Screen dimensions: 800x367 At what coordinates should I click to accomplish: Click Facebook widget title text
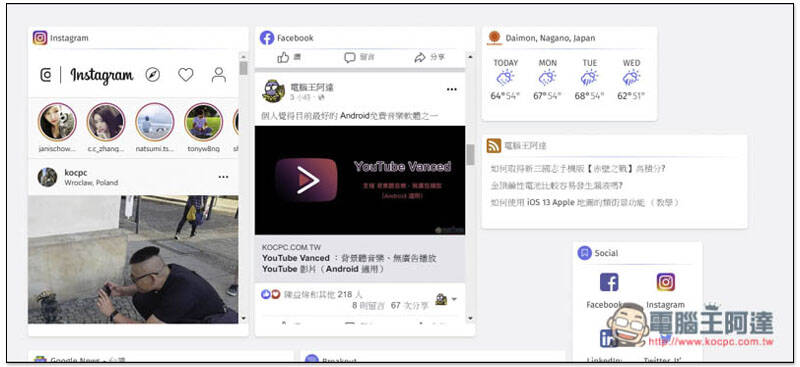coord(295,38)
